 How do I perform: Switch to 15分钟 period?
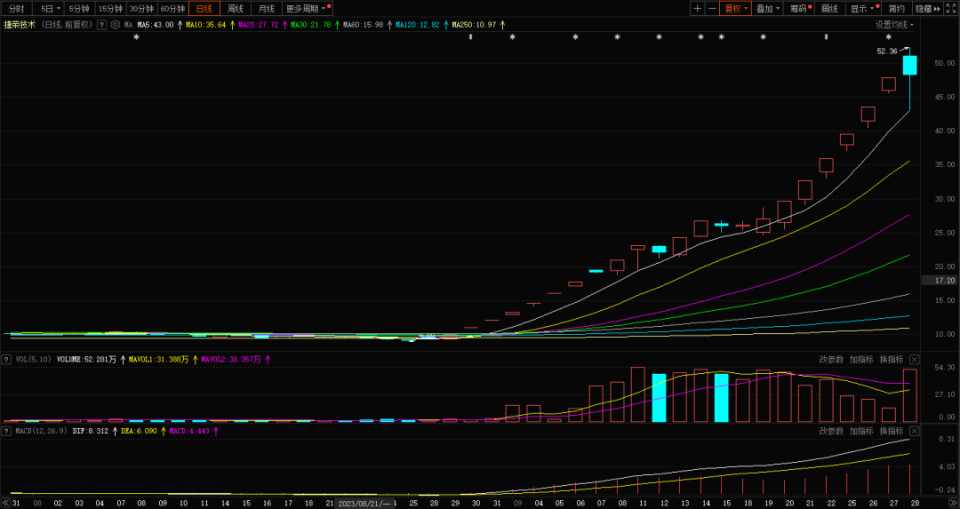point(110,9)
